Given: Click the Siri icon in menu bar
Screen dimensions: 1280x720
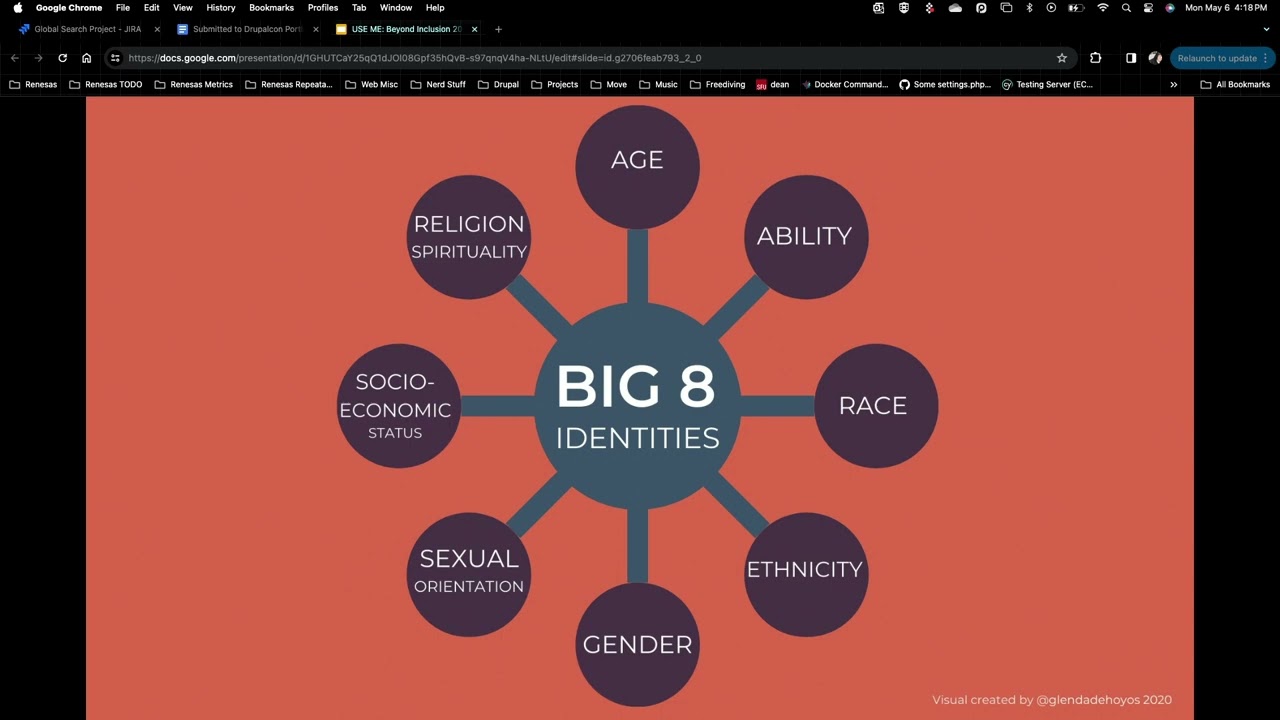Looking at the screenshot, I should 1170,7.
